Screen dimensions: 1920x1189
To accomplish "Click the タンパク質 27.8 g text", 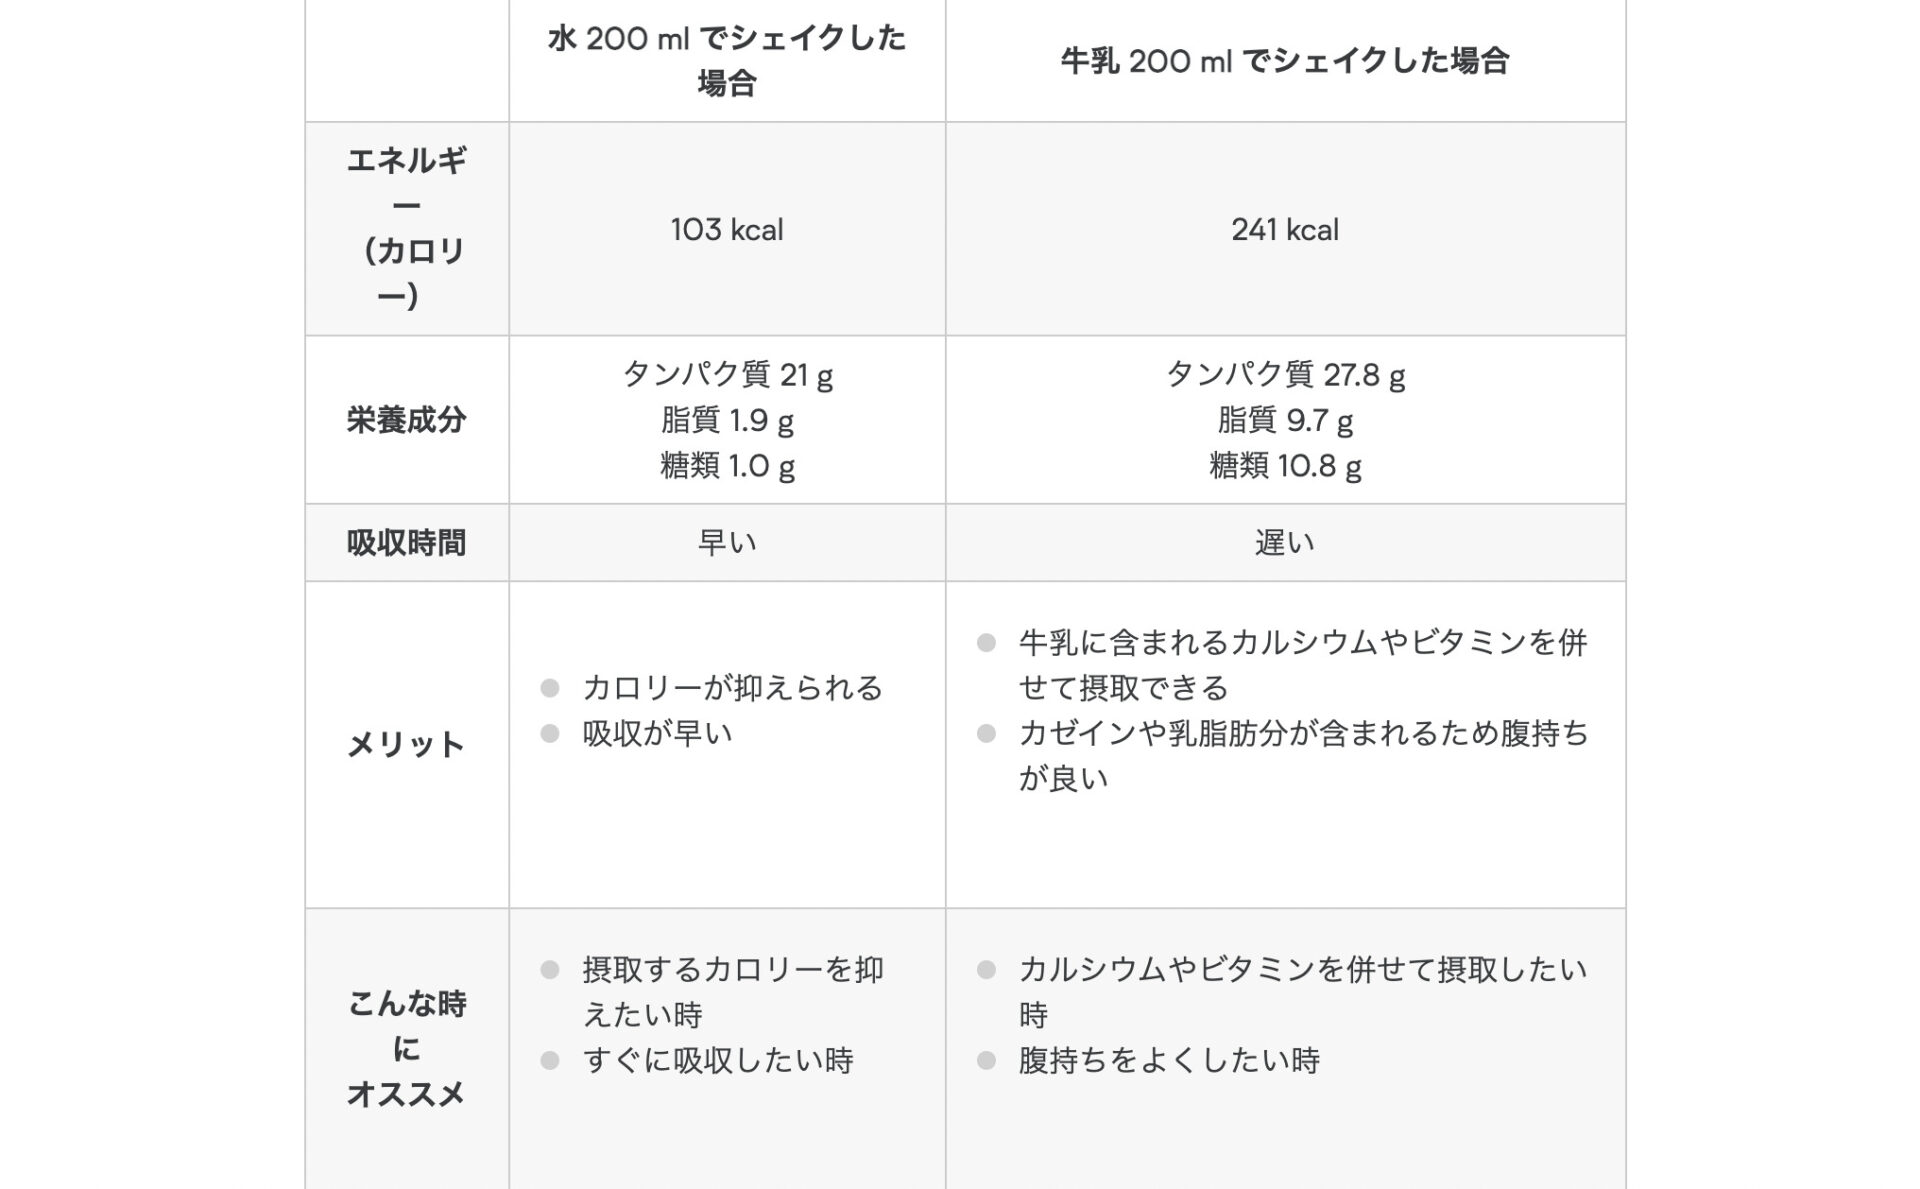I will tap(1285, 375).
